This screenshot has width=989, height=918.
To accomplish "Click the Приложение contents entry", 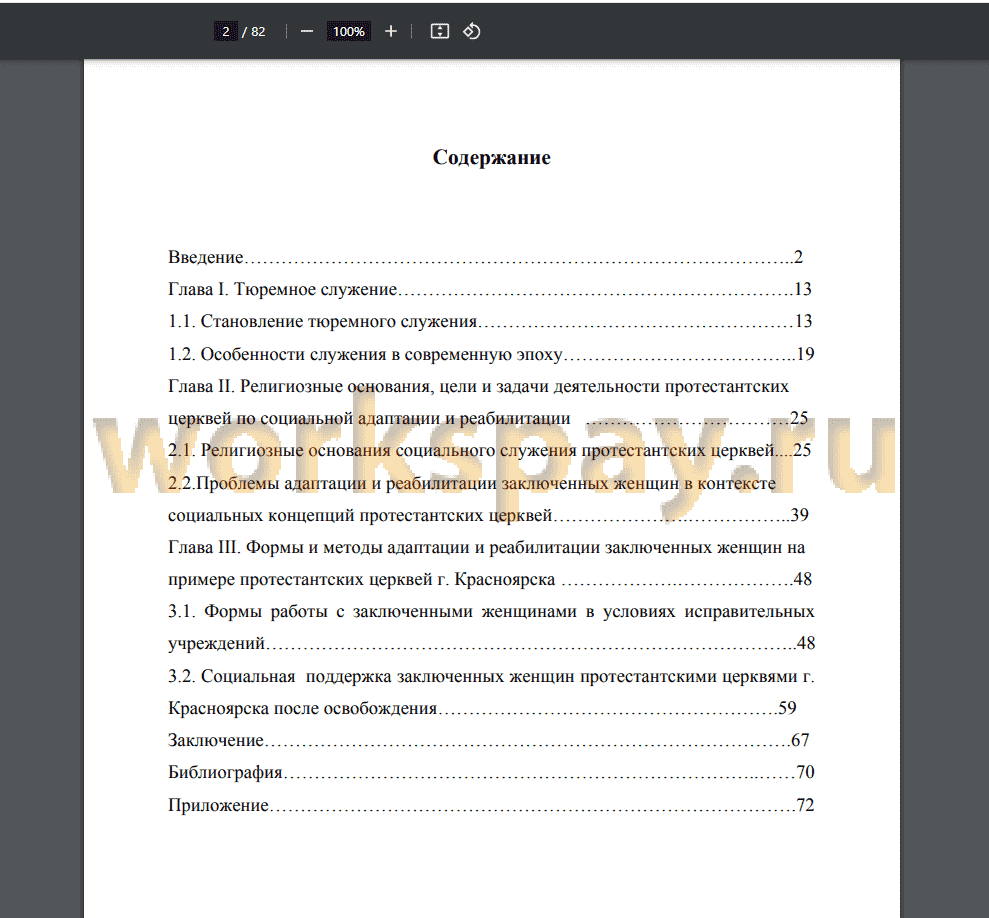I will (x=491, y=805).
